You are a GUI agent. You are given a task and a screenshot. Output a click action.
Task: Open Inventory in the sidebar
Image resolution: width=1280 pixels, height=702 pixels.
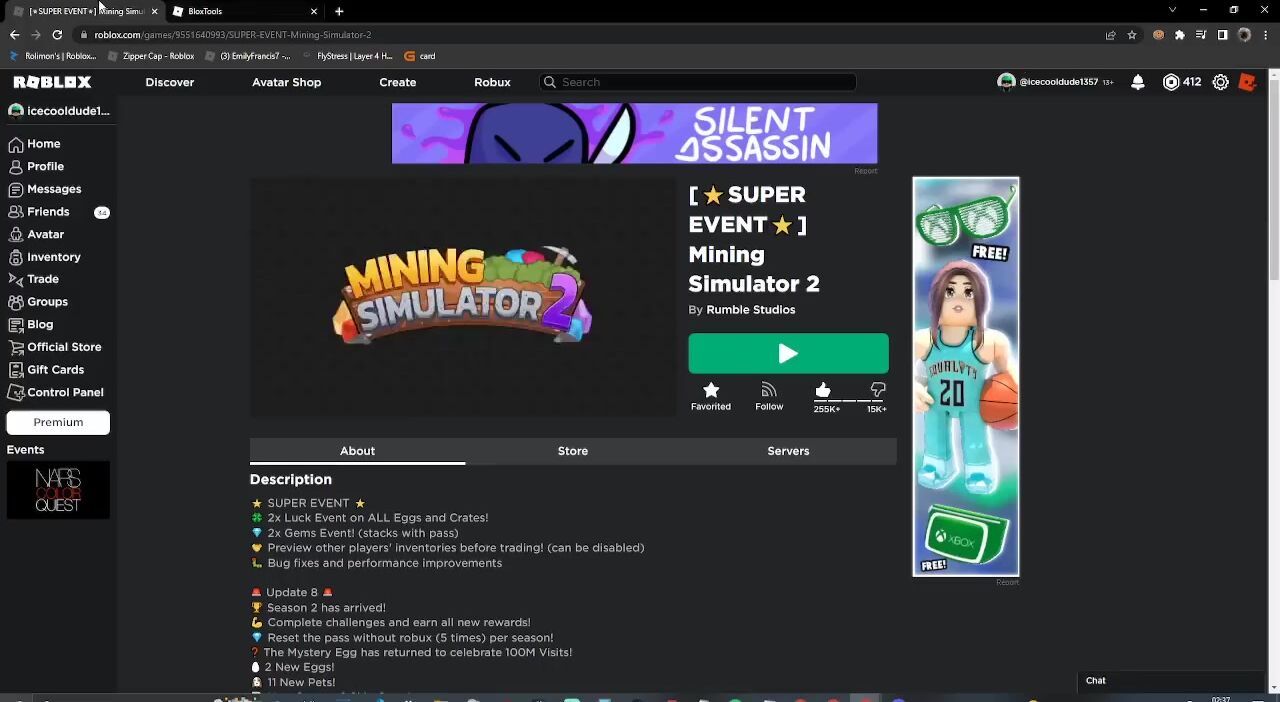tap(45, 257)
